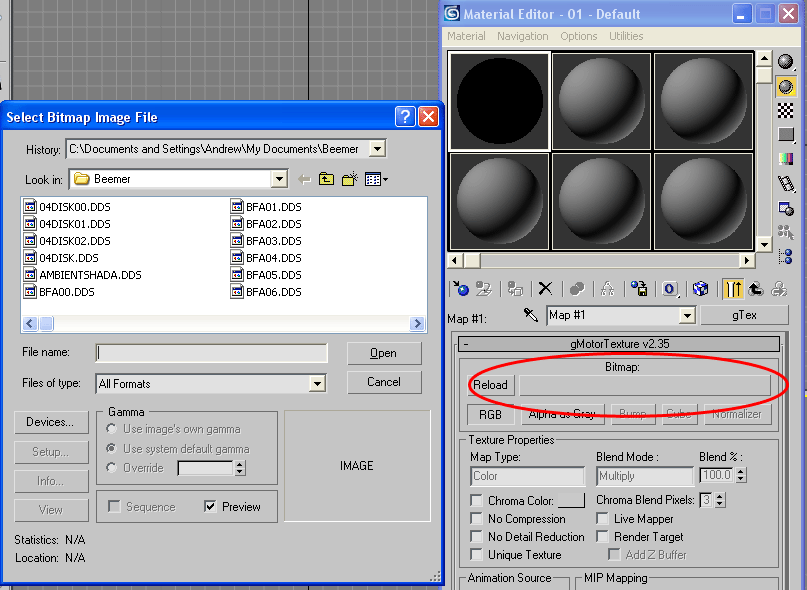Click the Reset Map/Mtl delete icon
The height and width of the screenshot is (590, 807).
545,289
